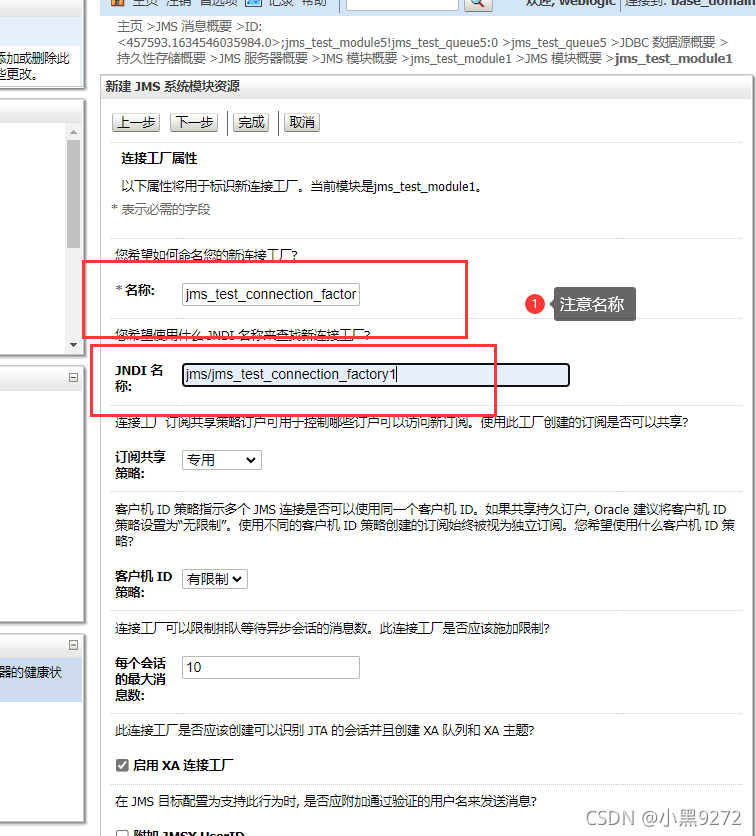Open the 客户机 ID 策略 dropdown
This screenshot has height=836, width=756.
[x=215, y=579]
